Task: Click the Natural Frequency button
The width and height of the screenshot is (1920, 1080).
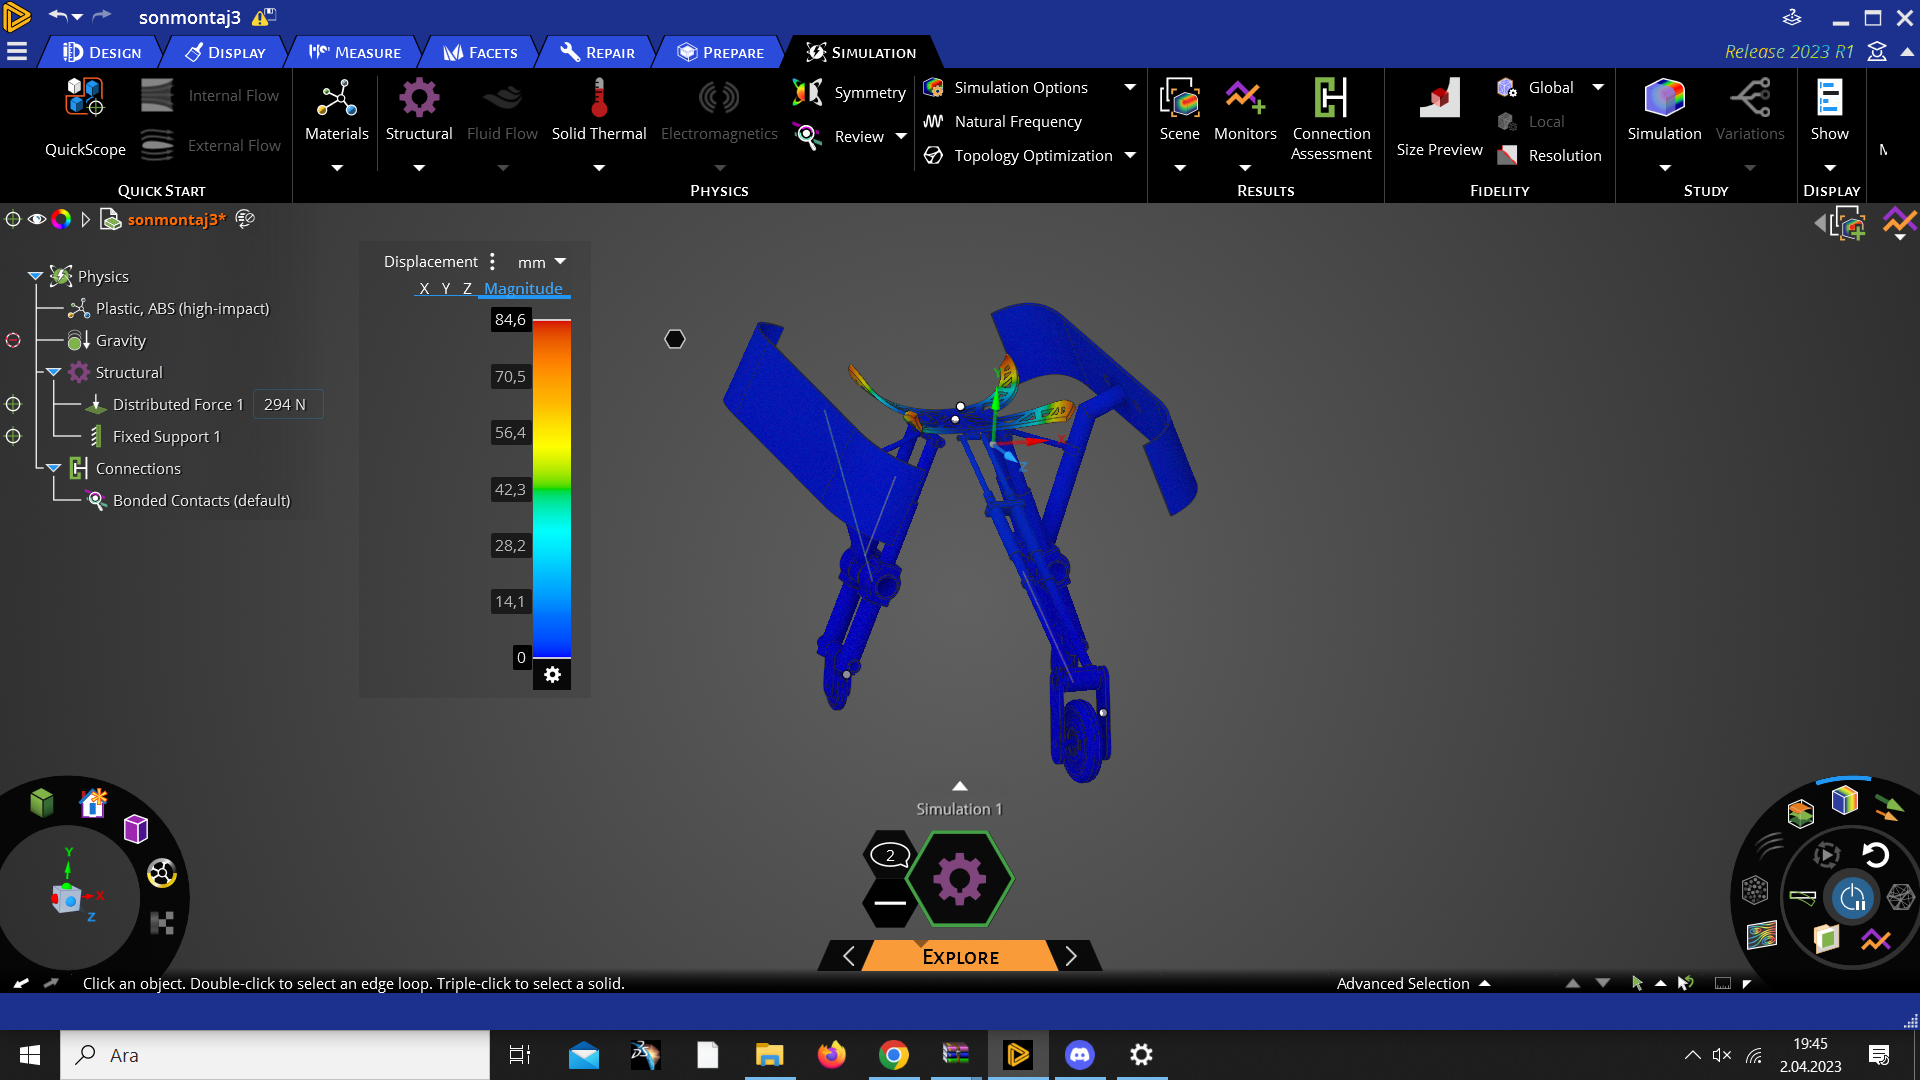Action: (1015, 120)
